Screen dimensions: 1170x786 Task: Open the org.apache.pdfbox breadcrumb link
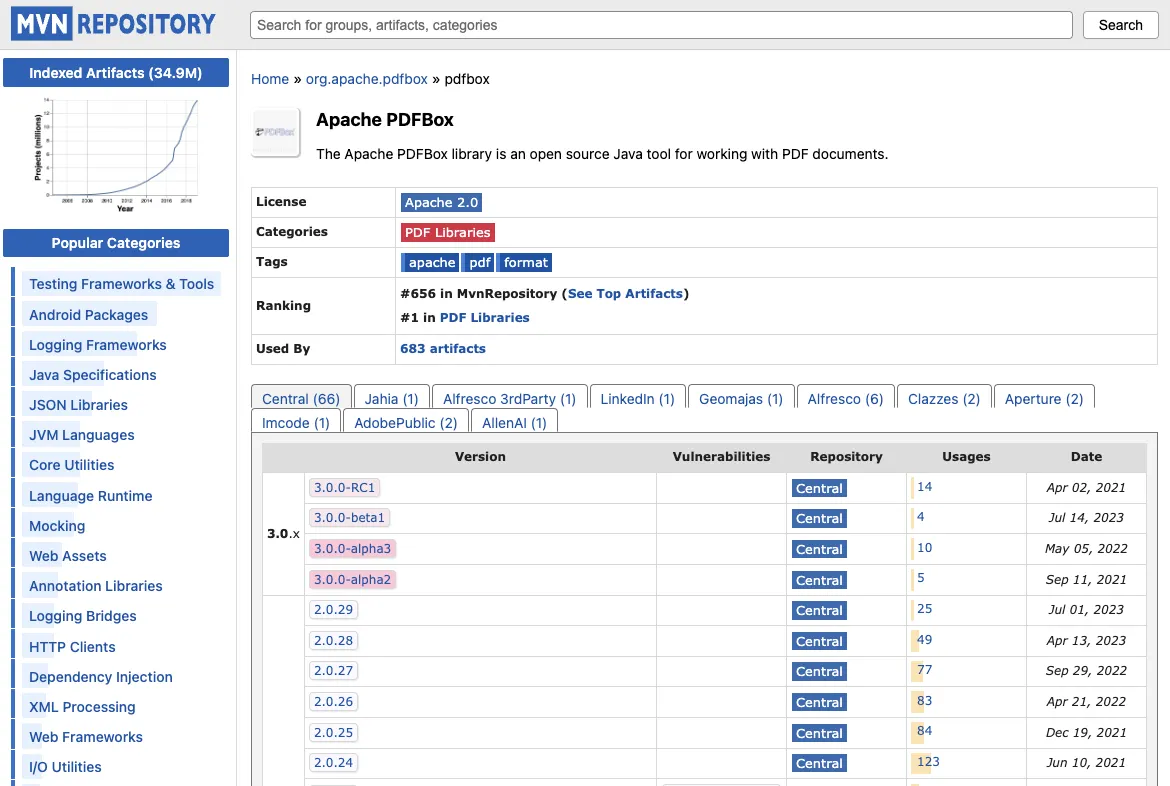(x=366, y=79)
